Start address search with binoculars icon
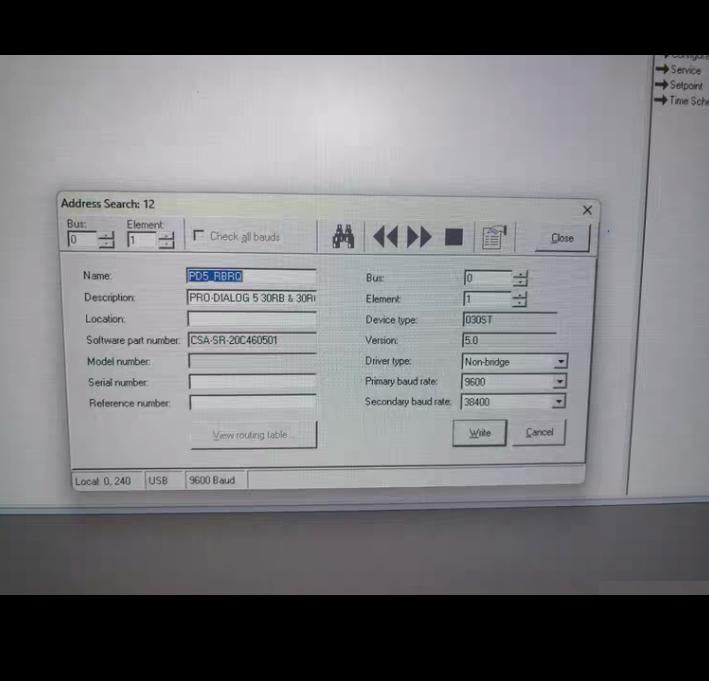Viewport: 709px width, 681px height. click(343, 236)
